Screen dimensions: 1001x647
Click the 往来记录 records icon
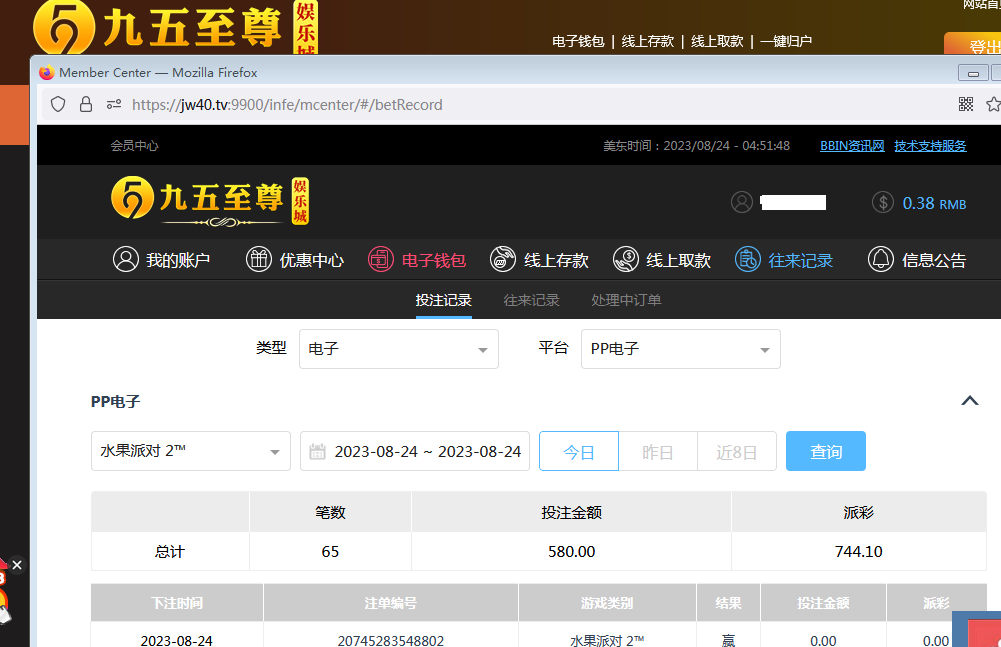[748, 259]
